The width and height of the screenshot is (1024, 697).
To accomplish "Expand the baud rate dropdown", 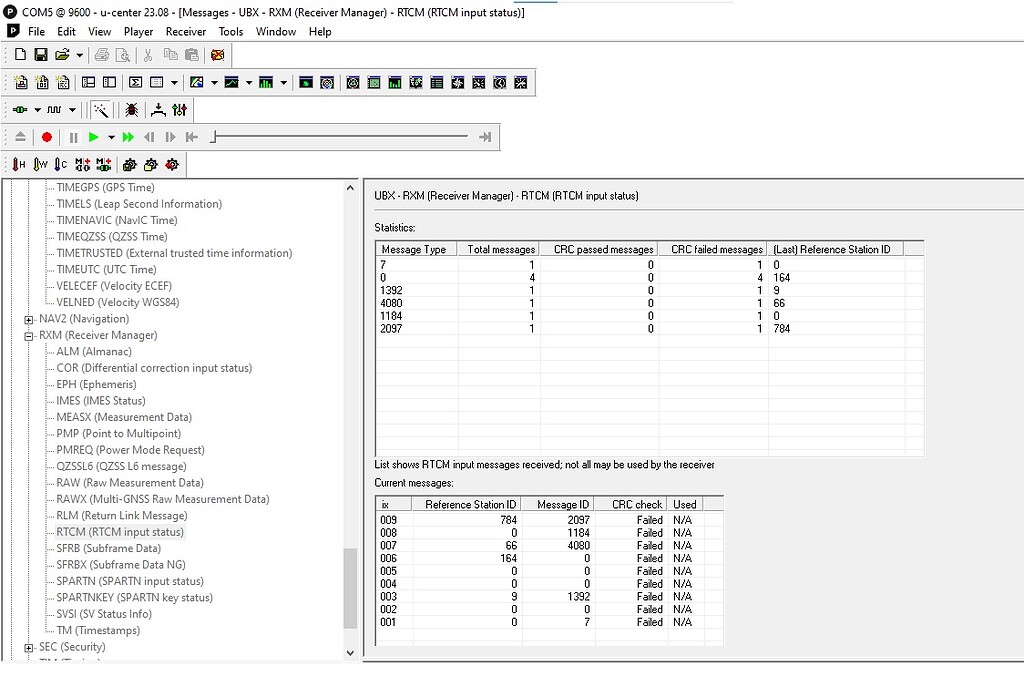I will 71,109.
